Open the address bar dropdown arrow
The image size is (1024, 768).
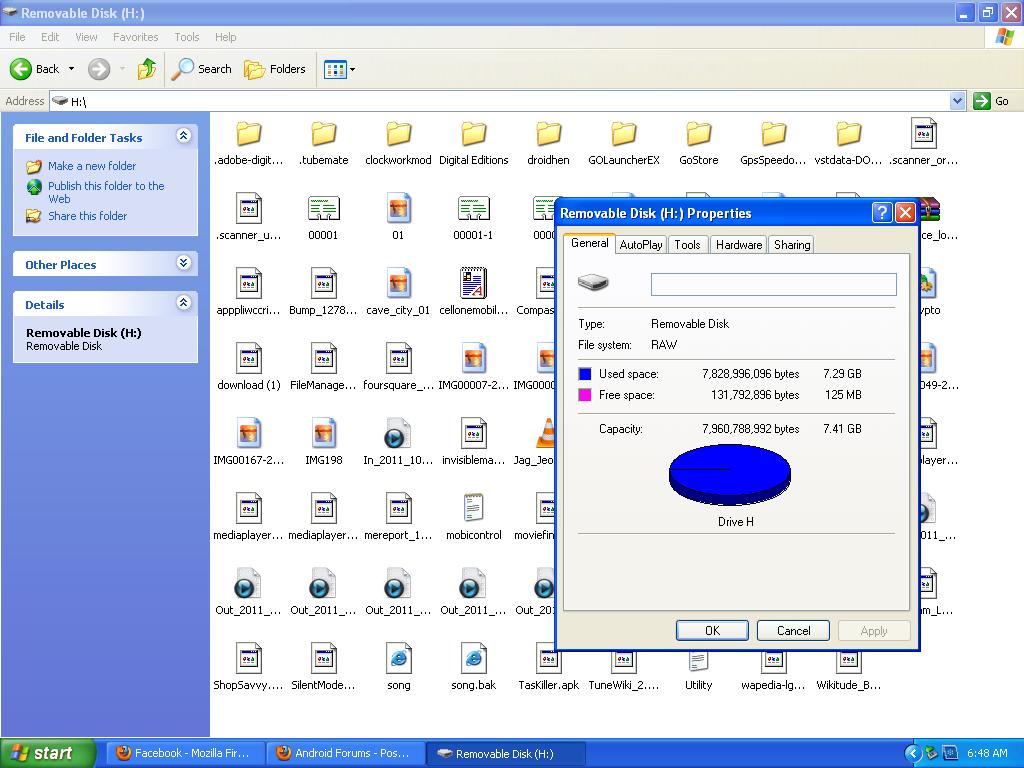click(x=957, y=101)
